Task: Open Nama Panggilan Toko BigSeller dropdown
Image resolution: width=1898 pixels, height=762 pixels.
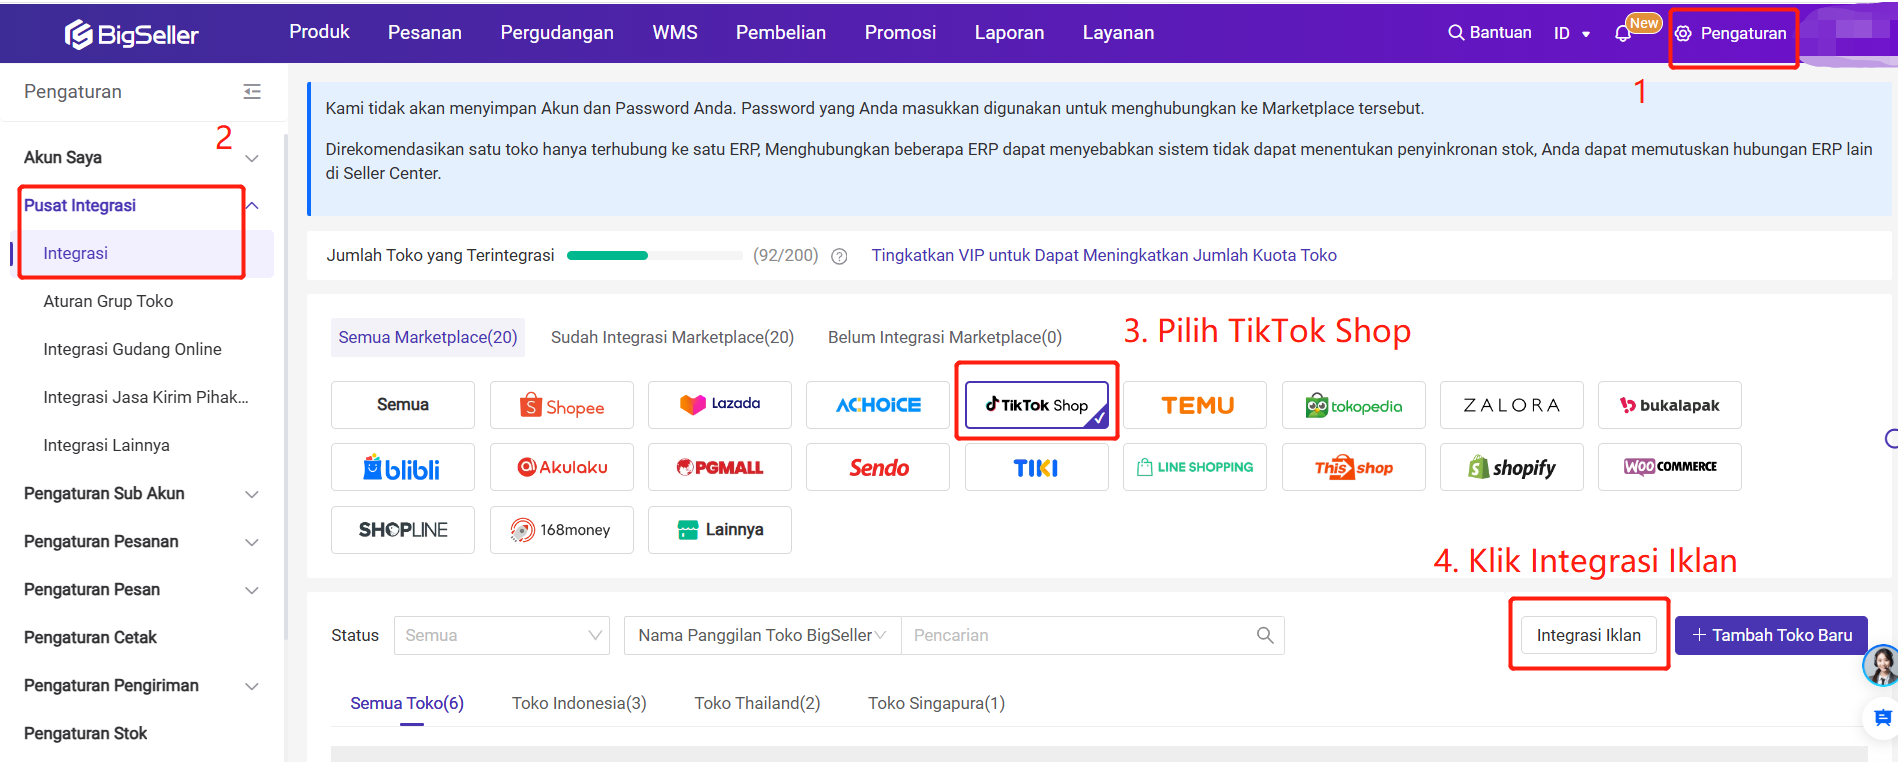Action: click(763, 635)
